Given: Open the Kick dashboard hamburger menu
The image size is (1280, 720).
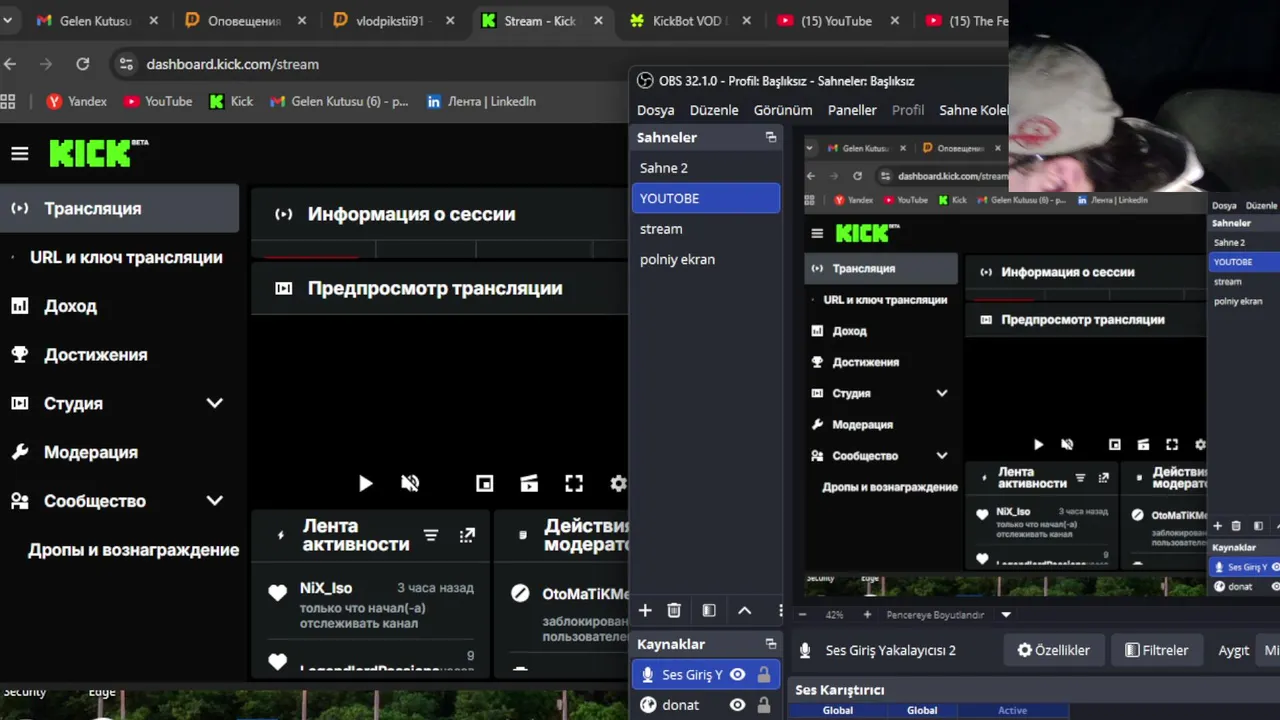Looking at the screenshot, I should (20, 153).
